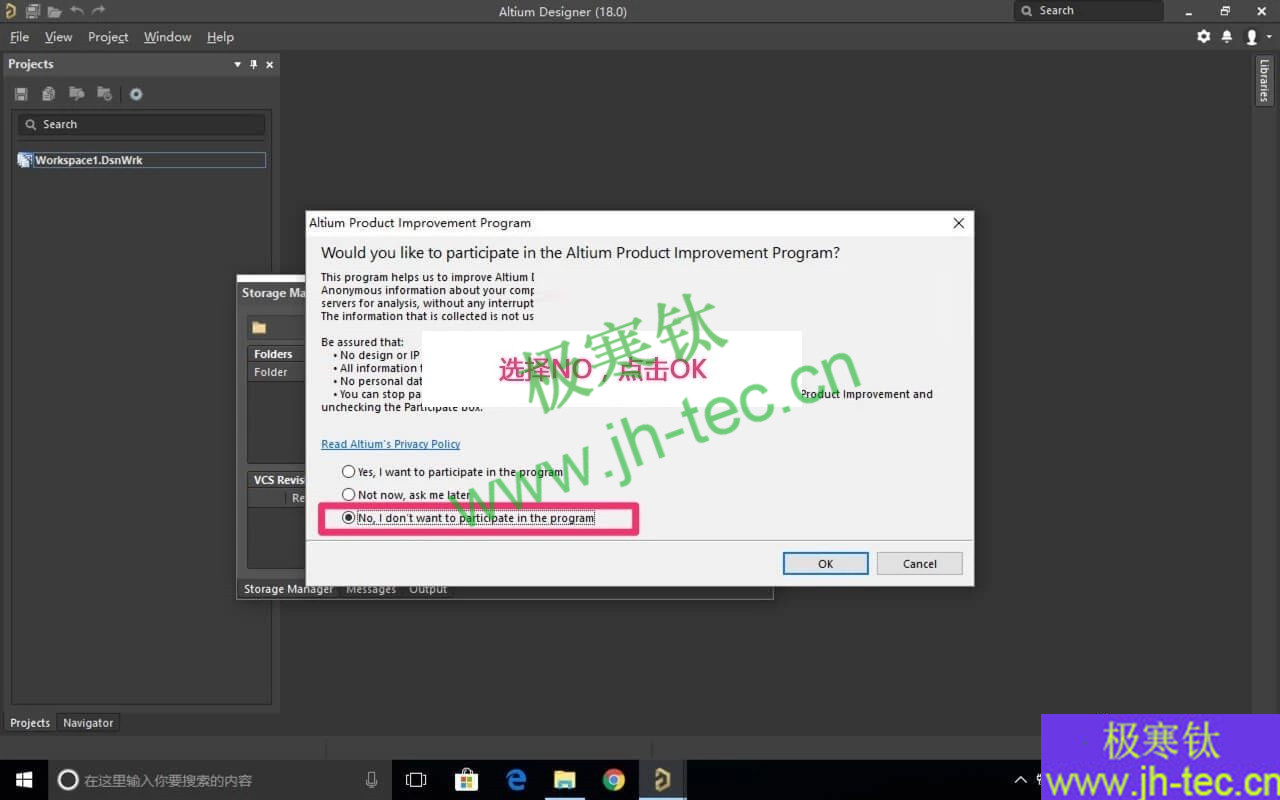This screenshot has width=1280, height=800.
Task: Click the microphone icon in the taskbar search
Action: coord(372,780)
